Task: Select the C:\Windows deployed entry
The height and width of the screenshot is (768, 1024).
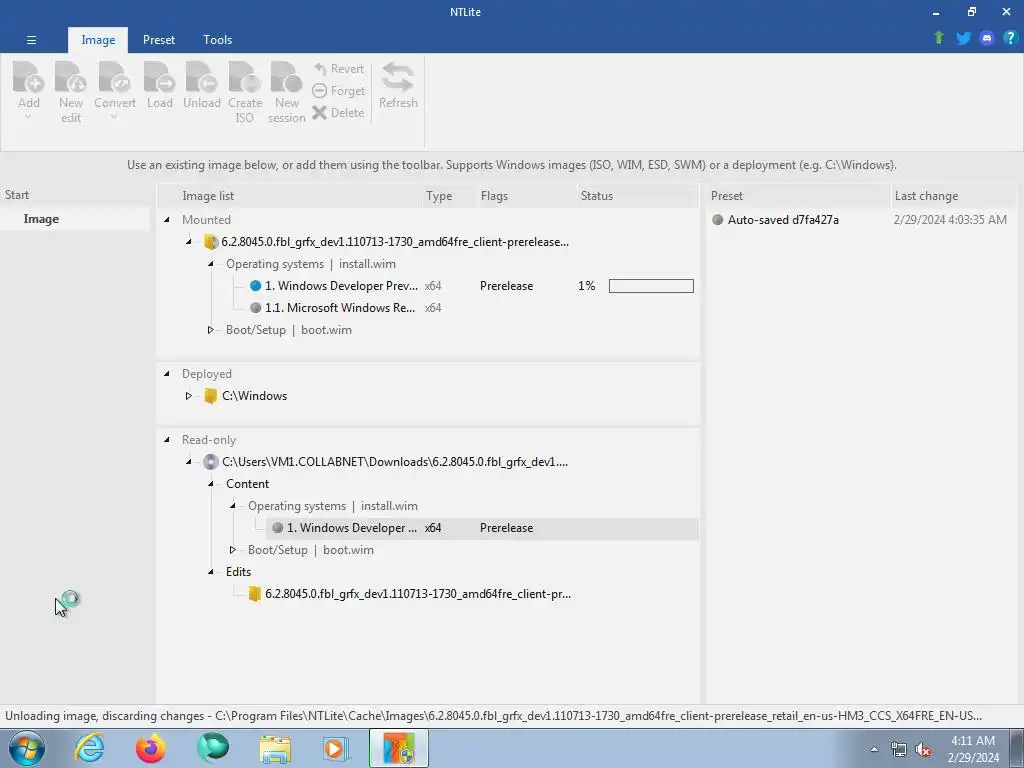Action: point(254,396)
